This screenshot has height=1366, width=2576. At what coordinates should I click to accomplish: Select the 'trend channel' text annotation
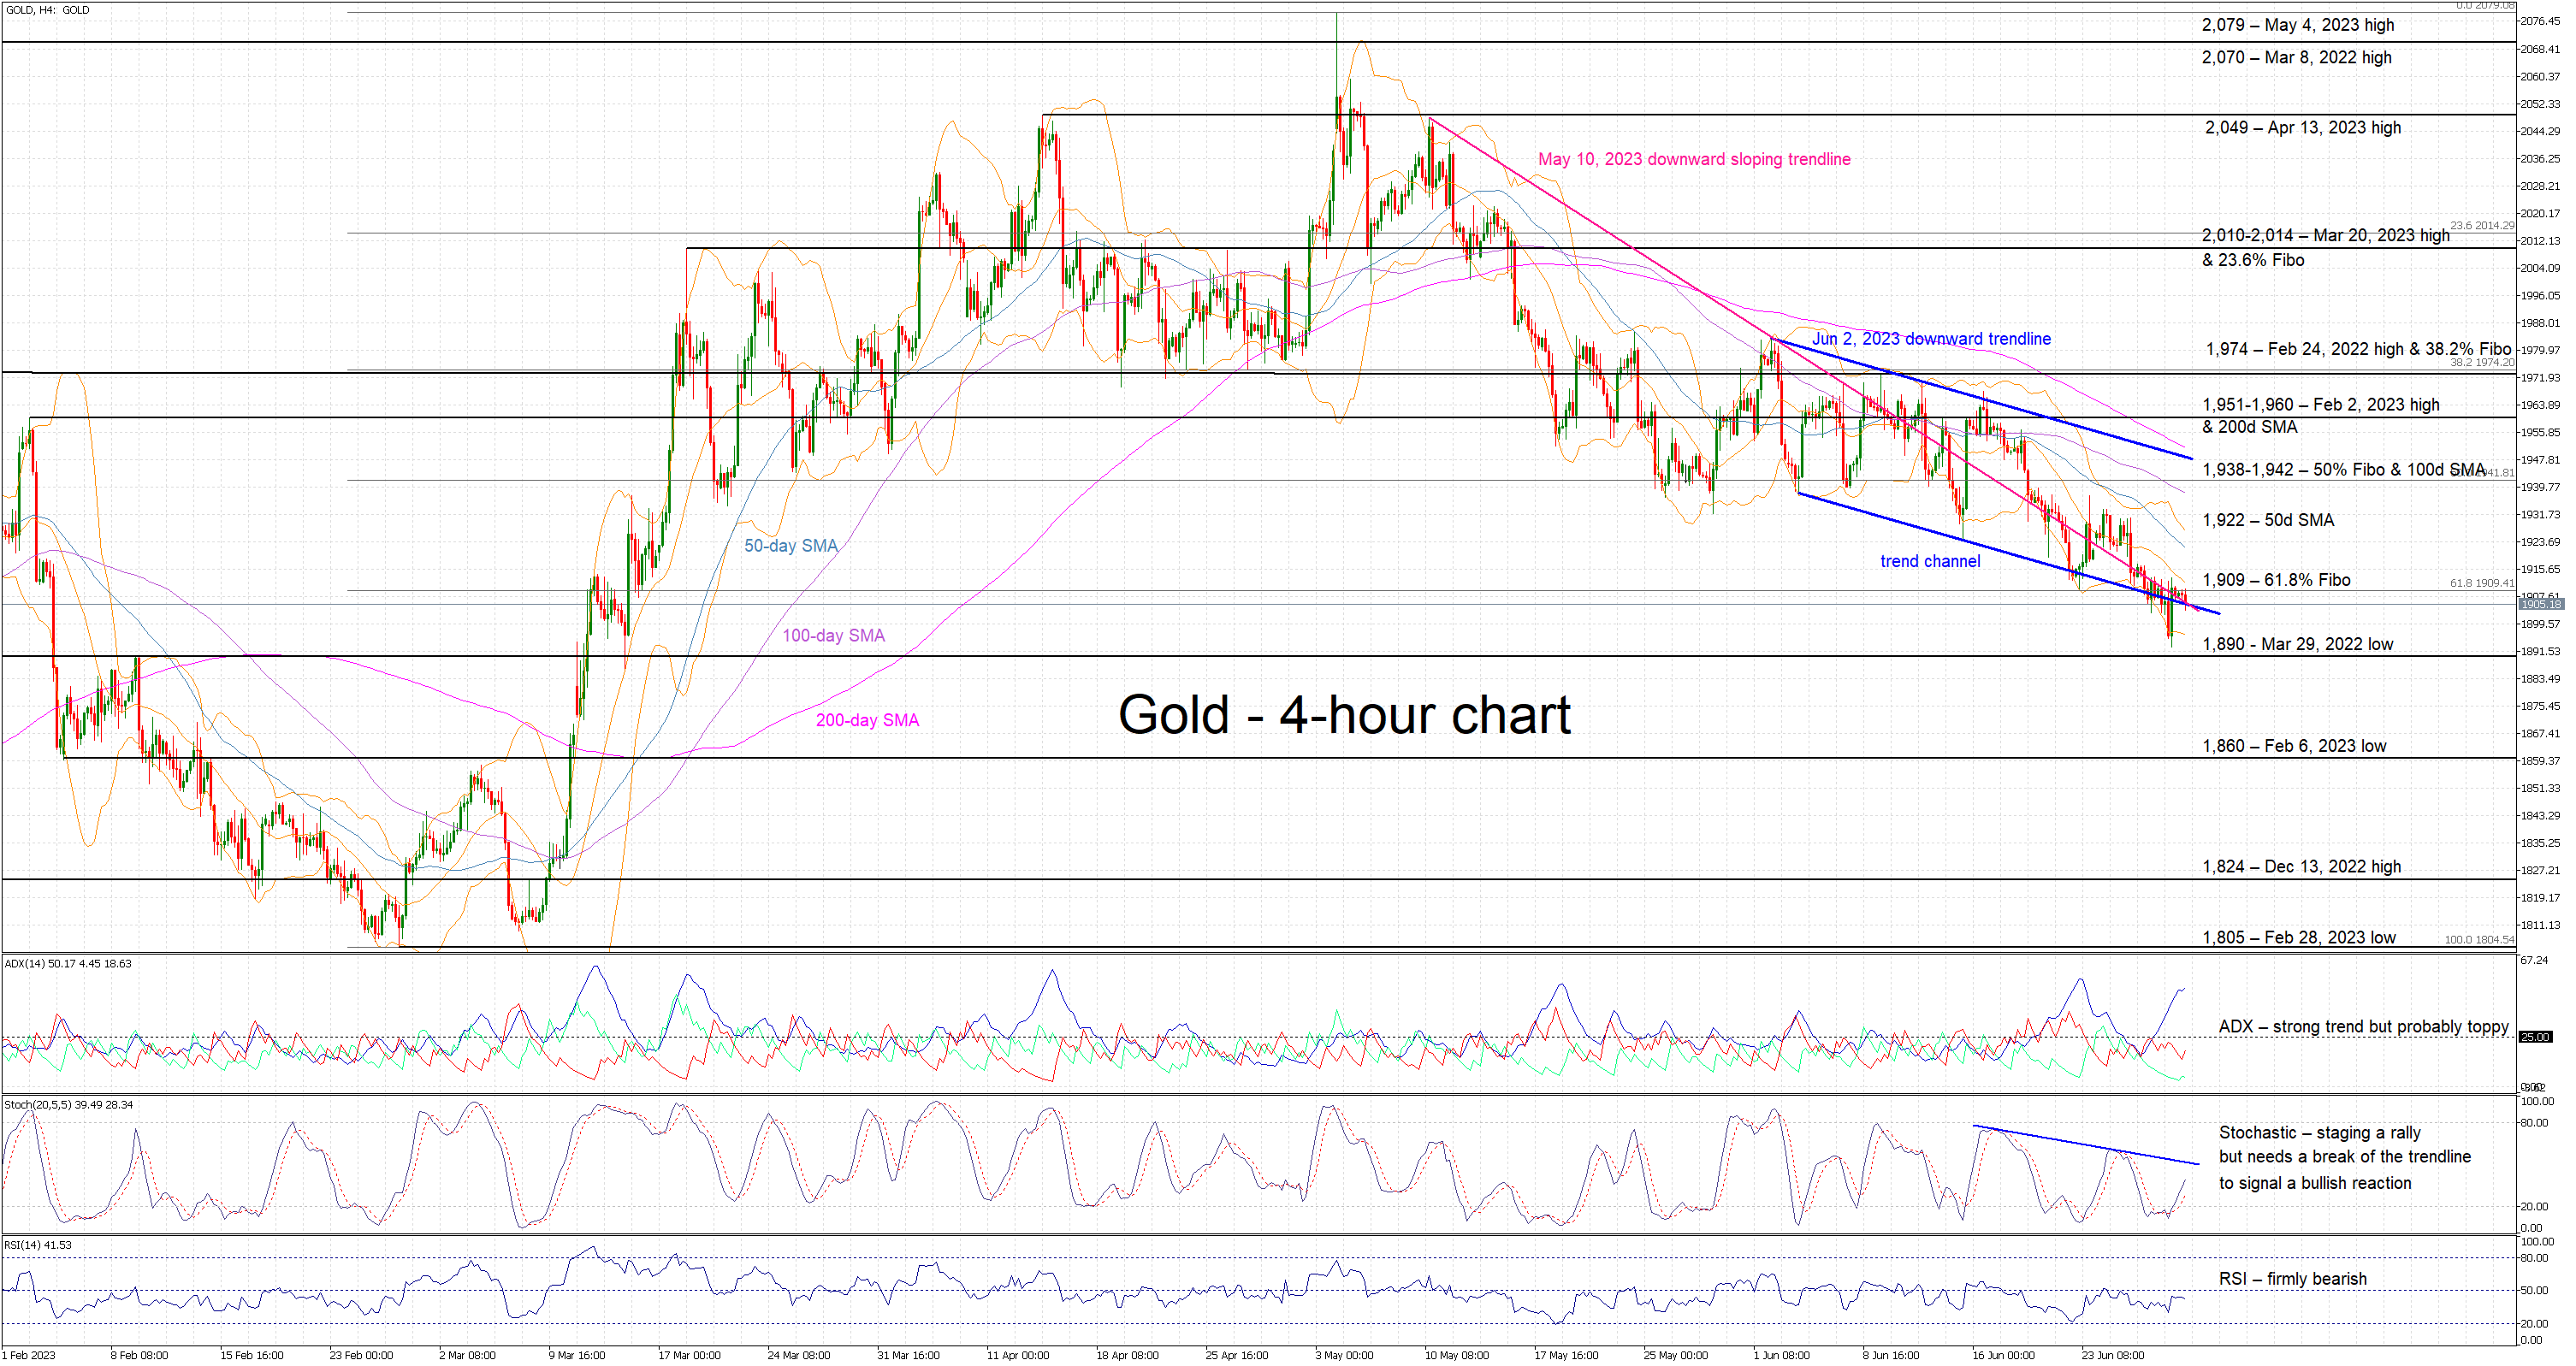pyautogui.click(x=1929, y=561)
